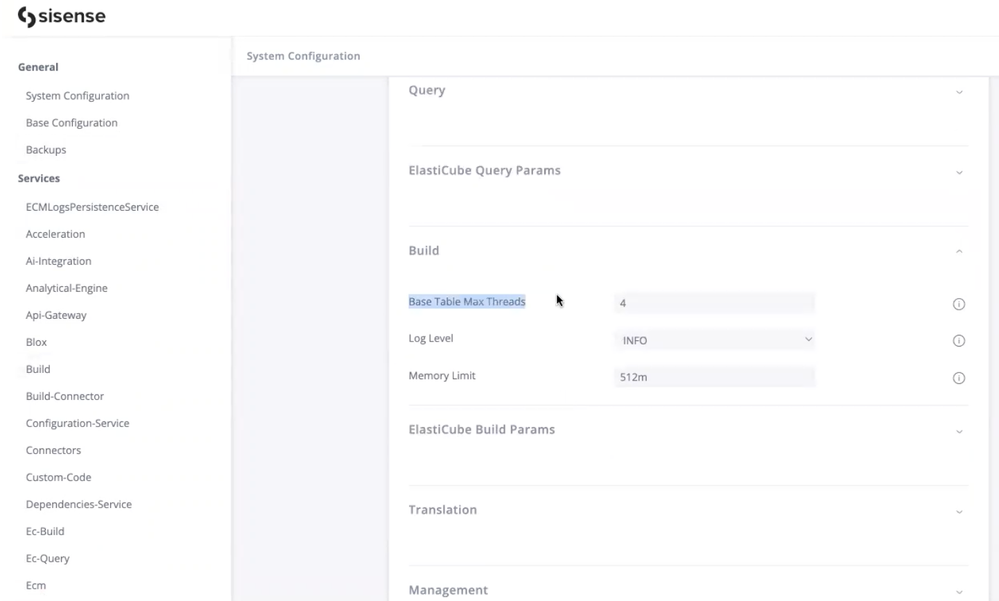Click the Sisense logo

pos(62,17)
